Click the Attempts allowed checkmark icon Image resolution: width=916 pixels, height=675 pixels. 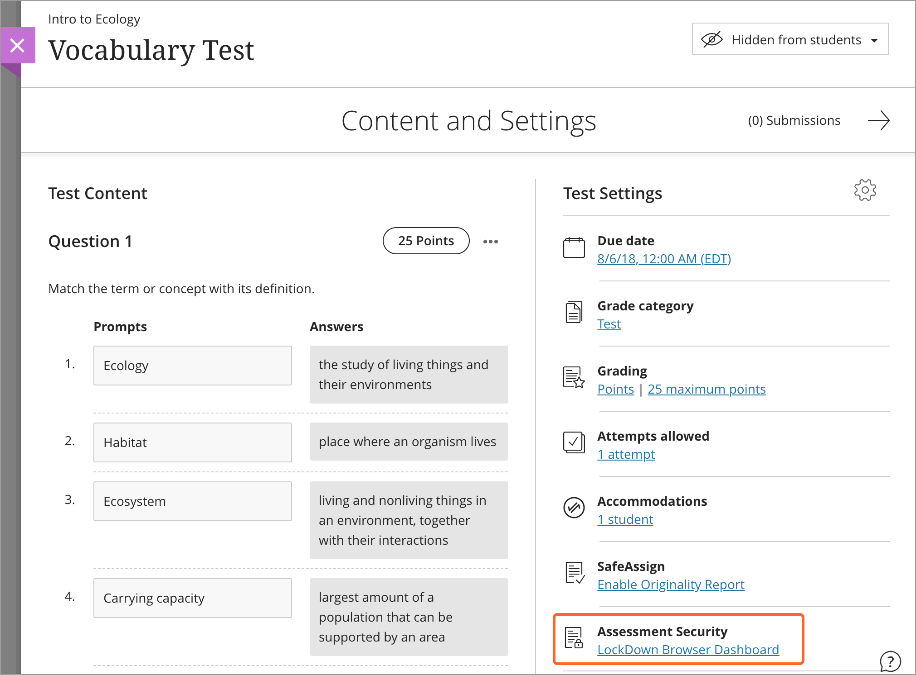[x=574, y=443]
